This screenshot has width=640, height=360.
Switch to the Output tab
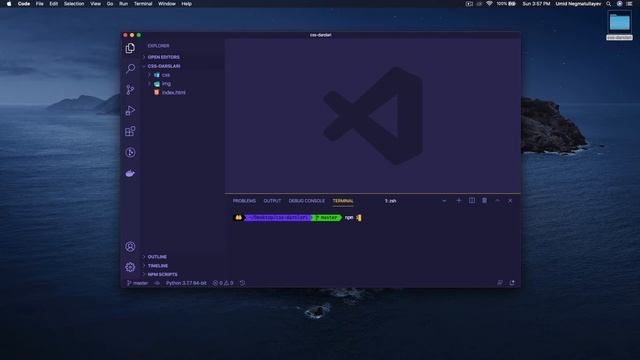pos(272,201)
